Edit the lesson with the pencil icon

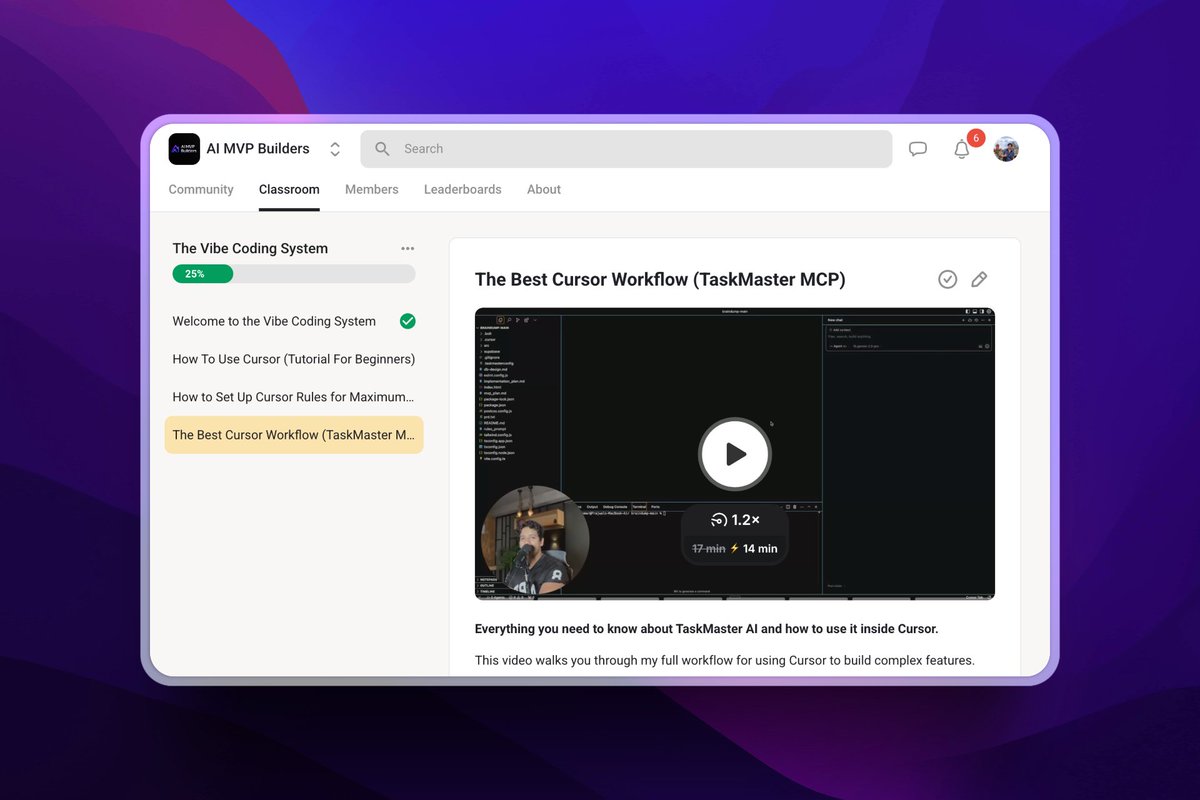979,280
